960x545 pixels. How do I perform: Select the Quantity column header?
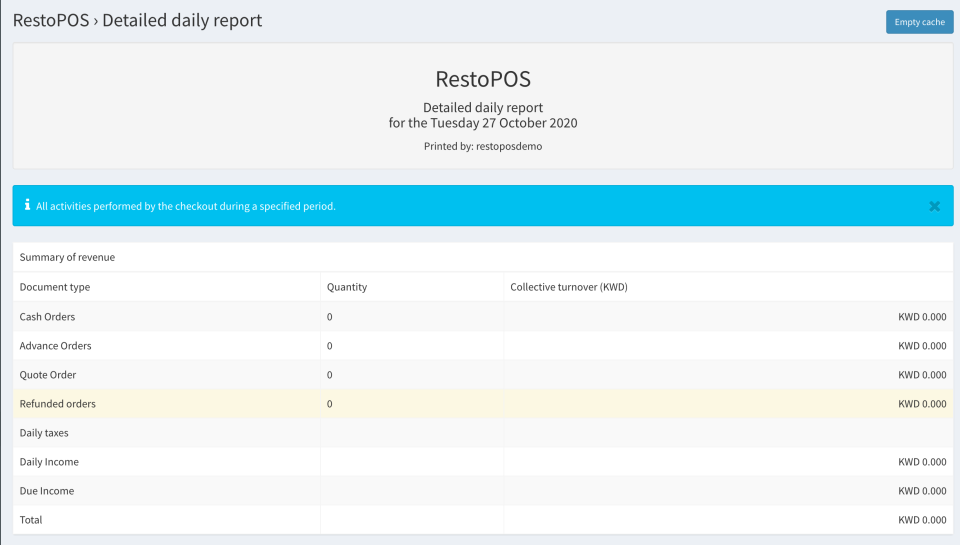coord(347,287)
